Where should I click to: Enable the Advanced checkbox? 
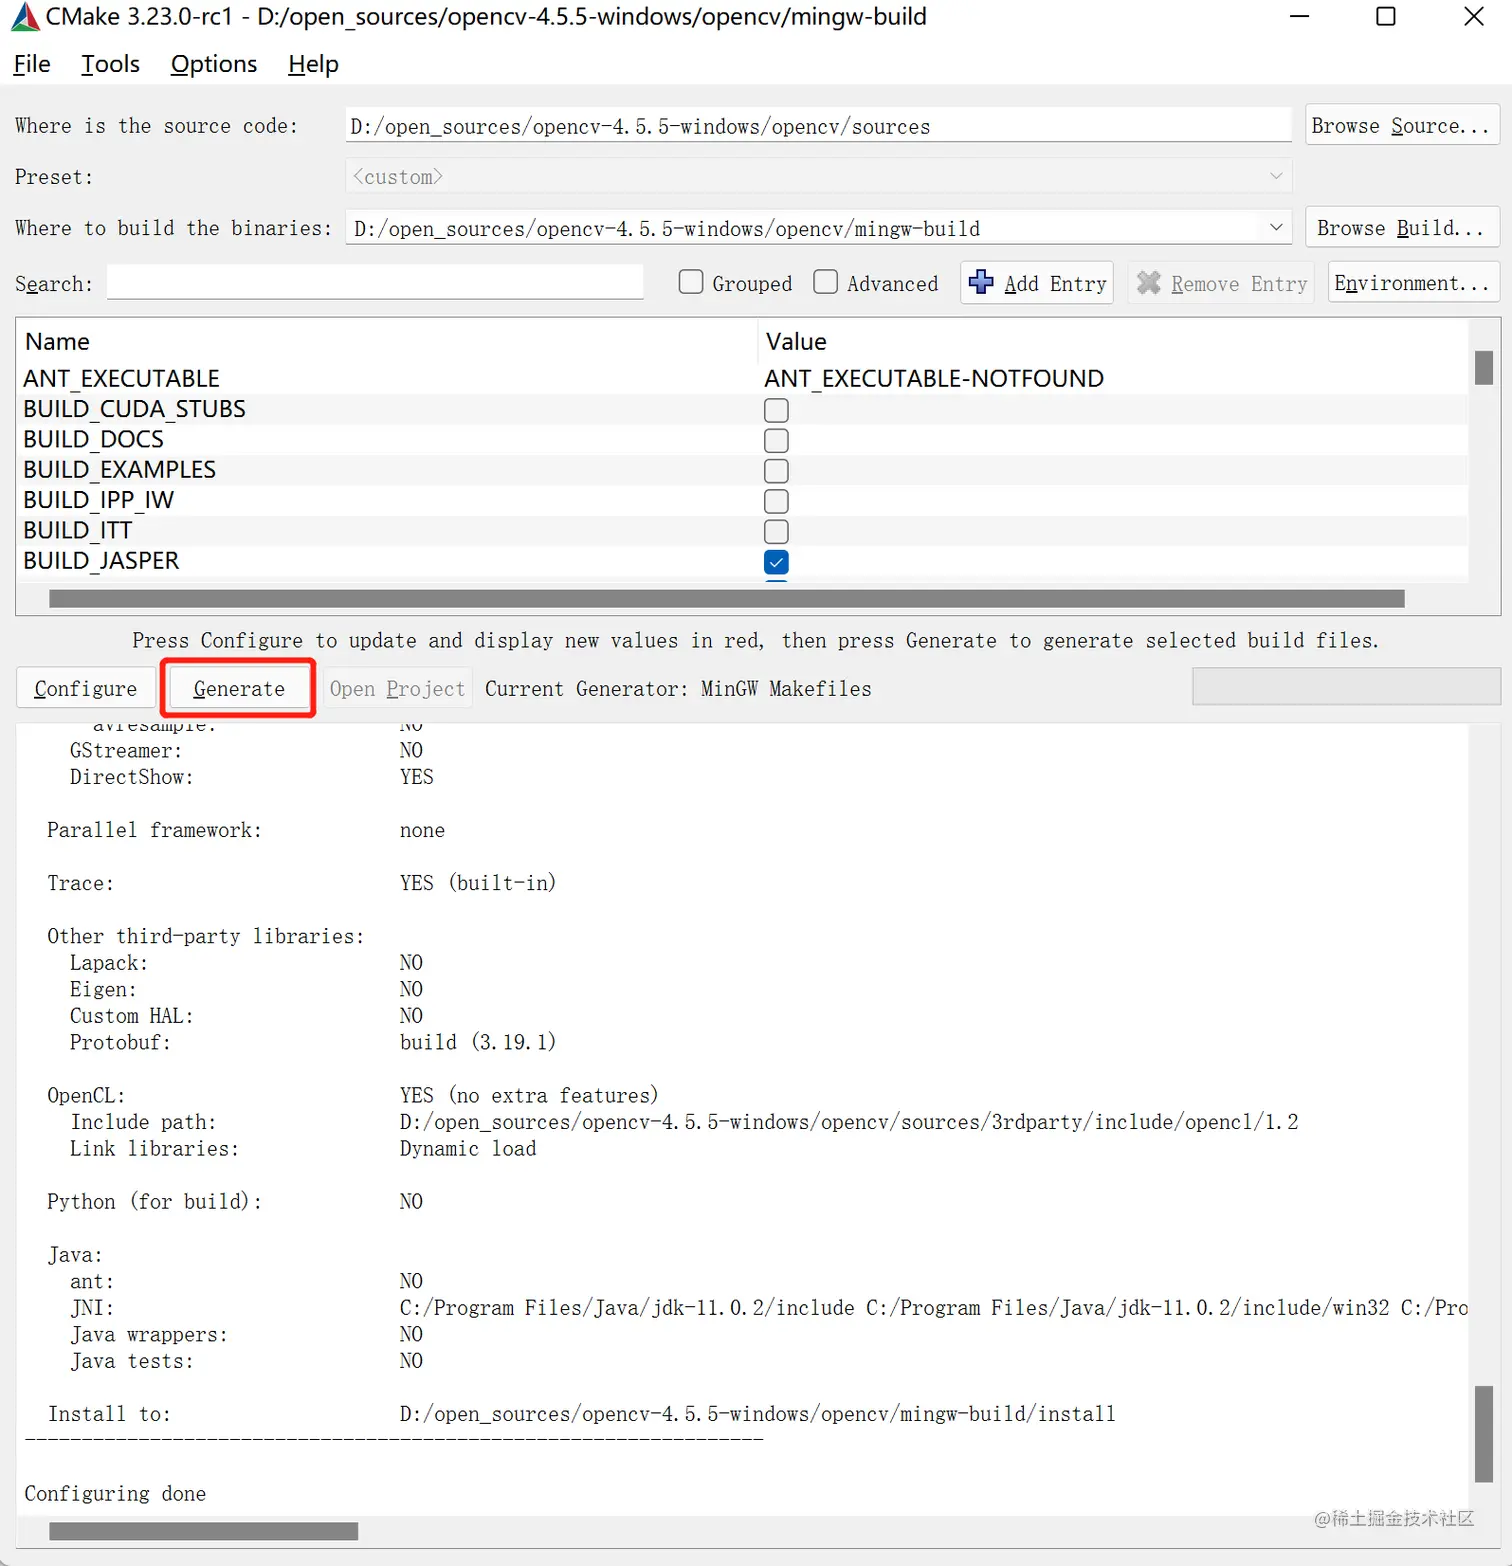(x=826, y=282)
